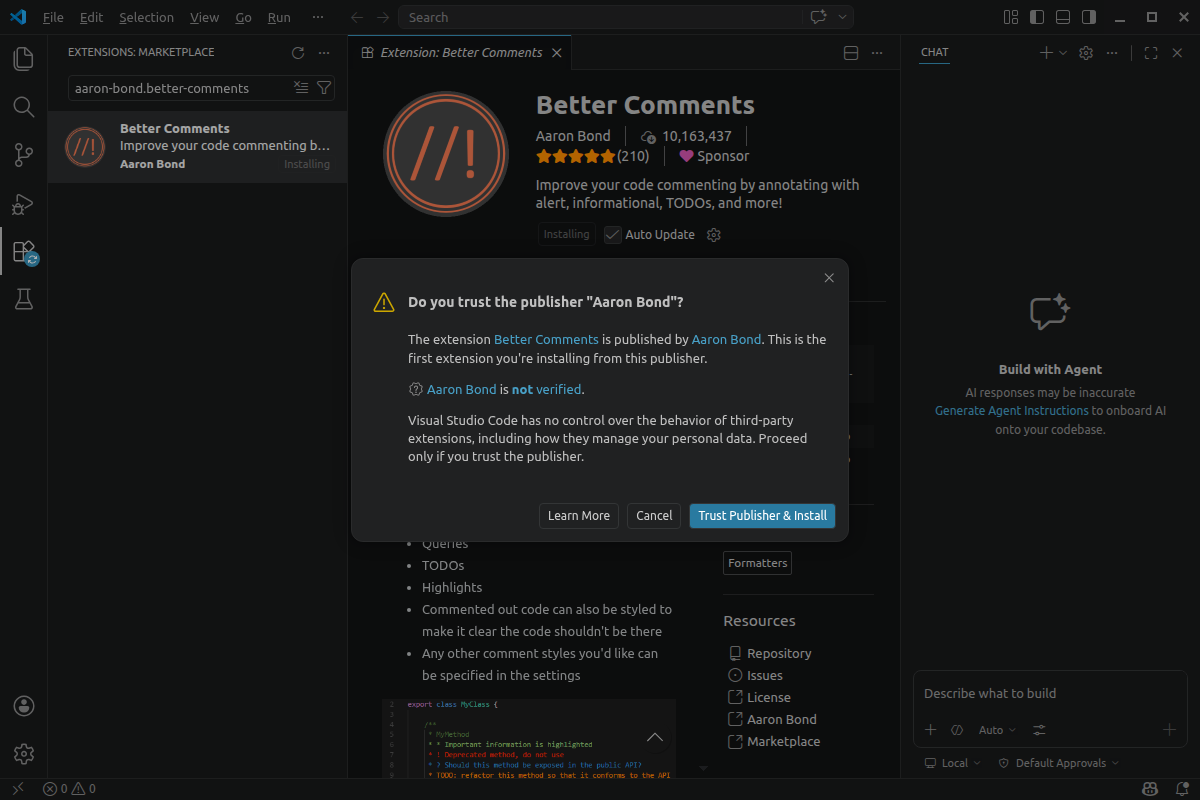Toggle bottom panel visibility
The image size is (1200, 800).
(1063, 17)
